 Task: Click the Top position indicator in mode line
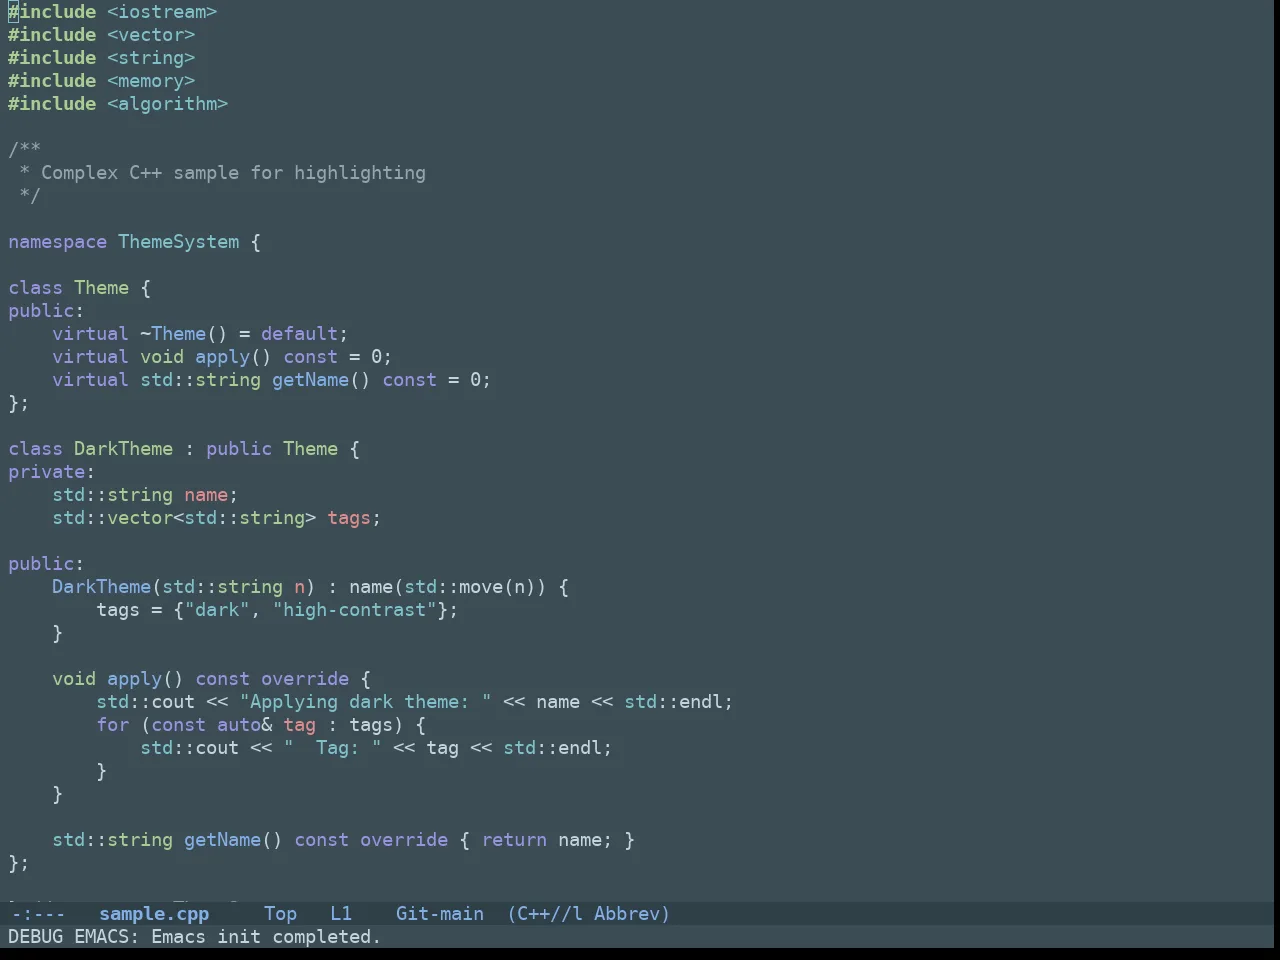(x=280, y=913)
